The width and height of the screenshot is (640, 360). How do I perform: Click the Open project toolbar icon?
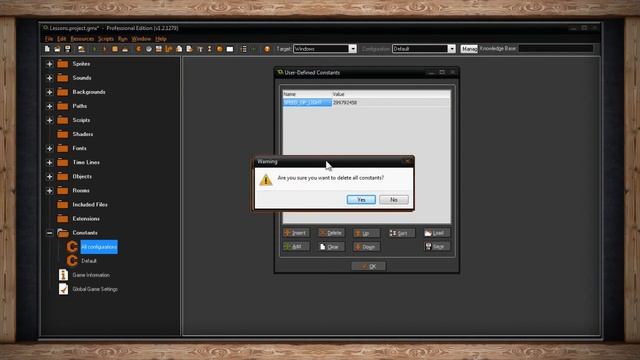57,49
